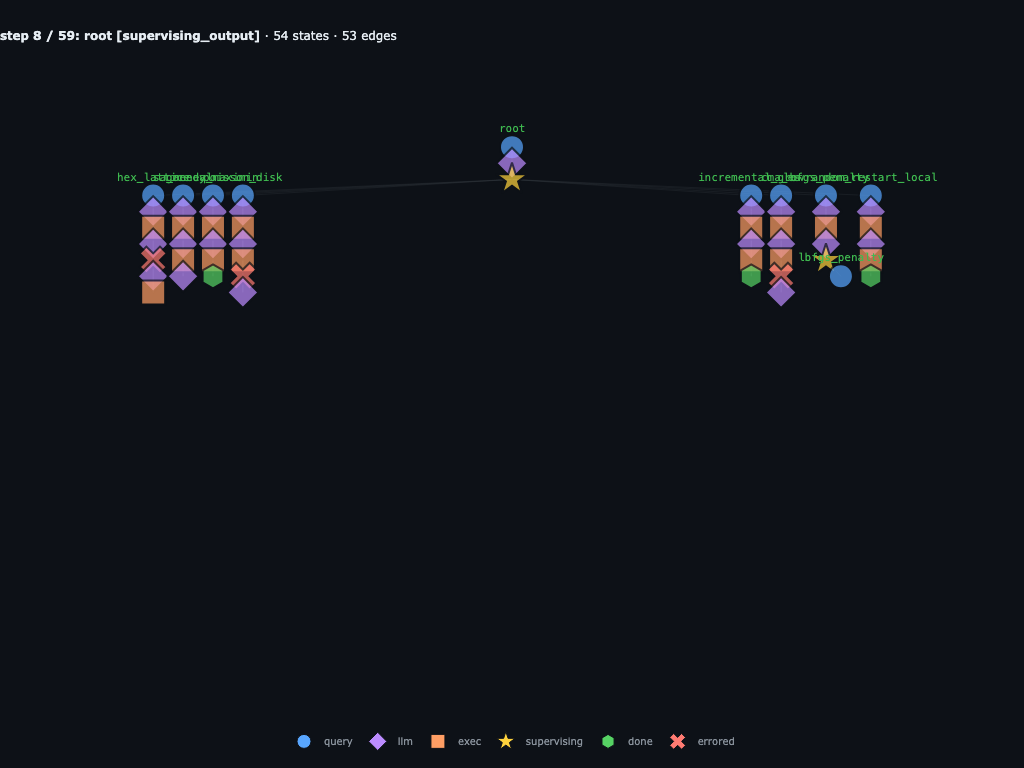Select the blue query node under root label
Screen dimensions: 1024x768
512,147
